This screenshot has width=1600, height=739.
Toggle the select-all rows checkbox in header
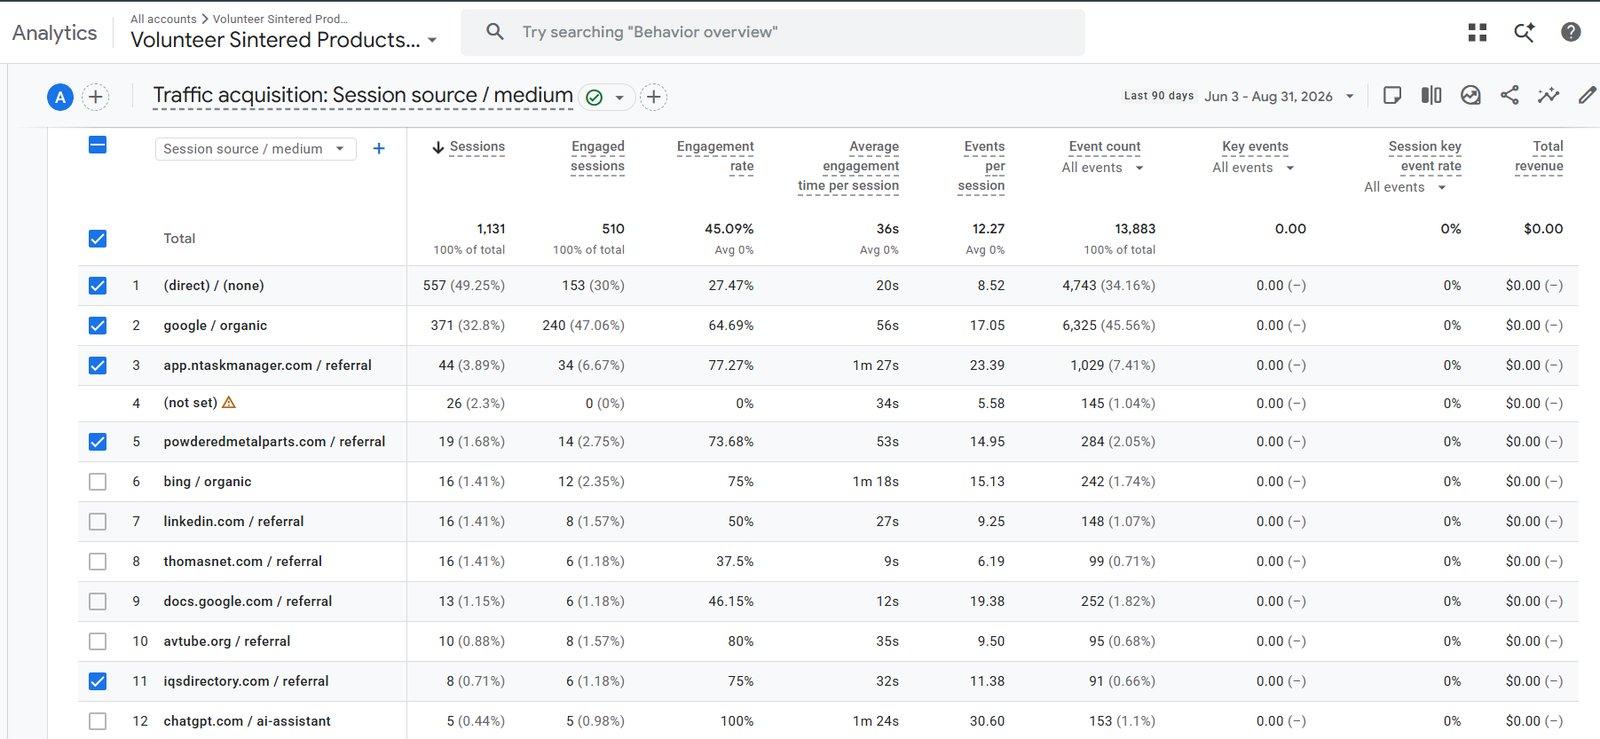pos(97,145)
